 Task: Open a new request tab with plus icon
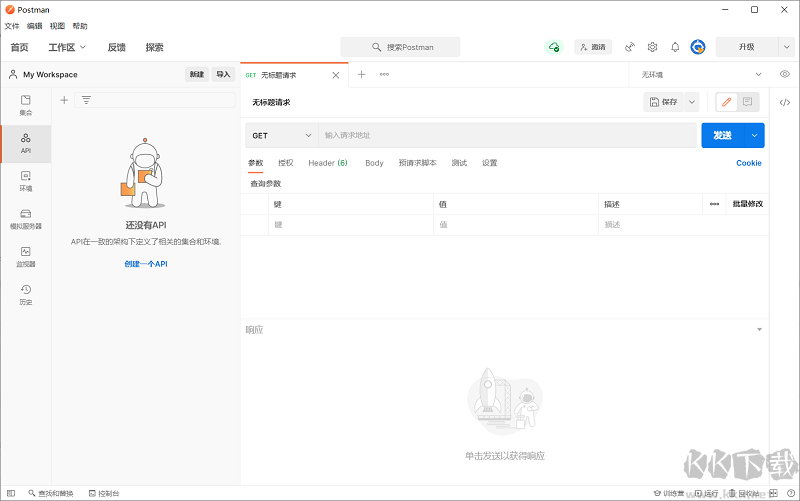click(x=361, y=74)
